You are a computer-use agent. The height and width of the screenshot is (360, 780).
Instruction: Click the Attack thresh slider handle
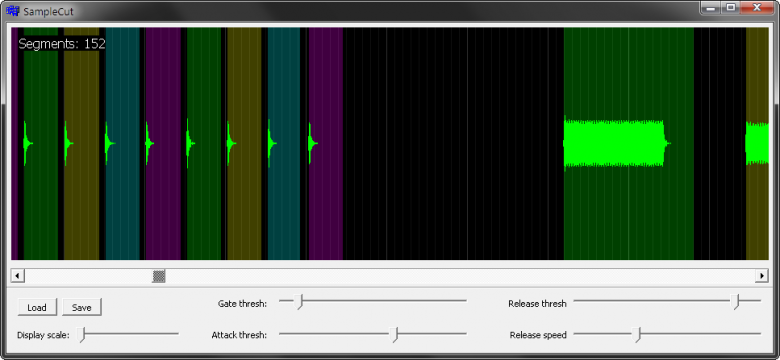coord(395,335)
